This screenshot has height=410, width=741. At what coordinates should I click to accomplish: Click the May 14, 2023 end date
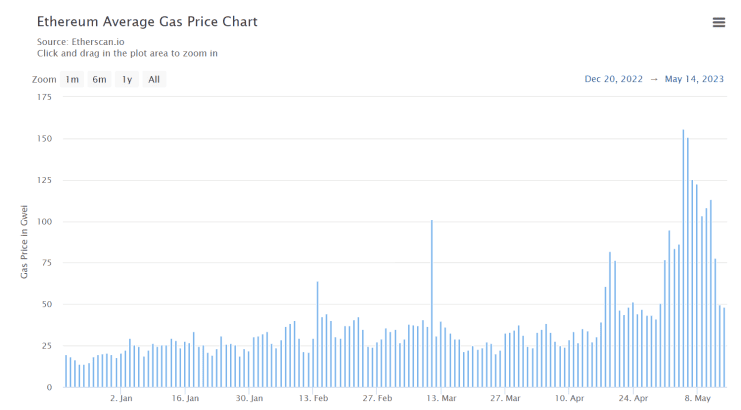(x=694, y=79)
